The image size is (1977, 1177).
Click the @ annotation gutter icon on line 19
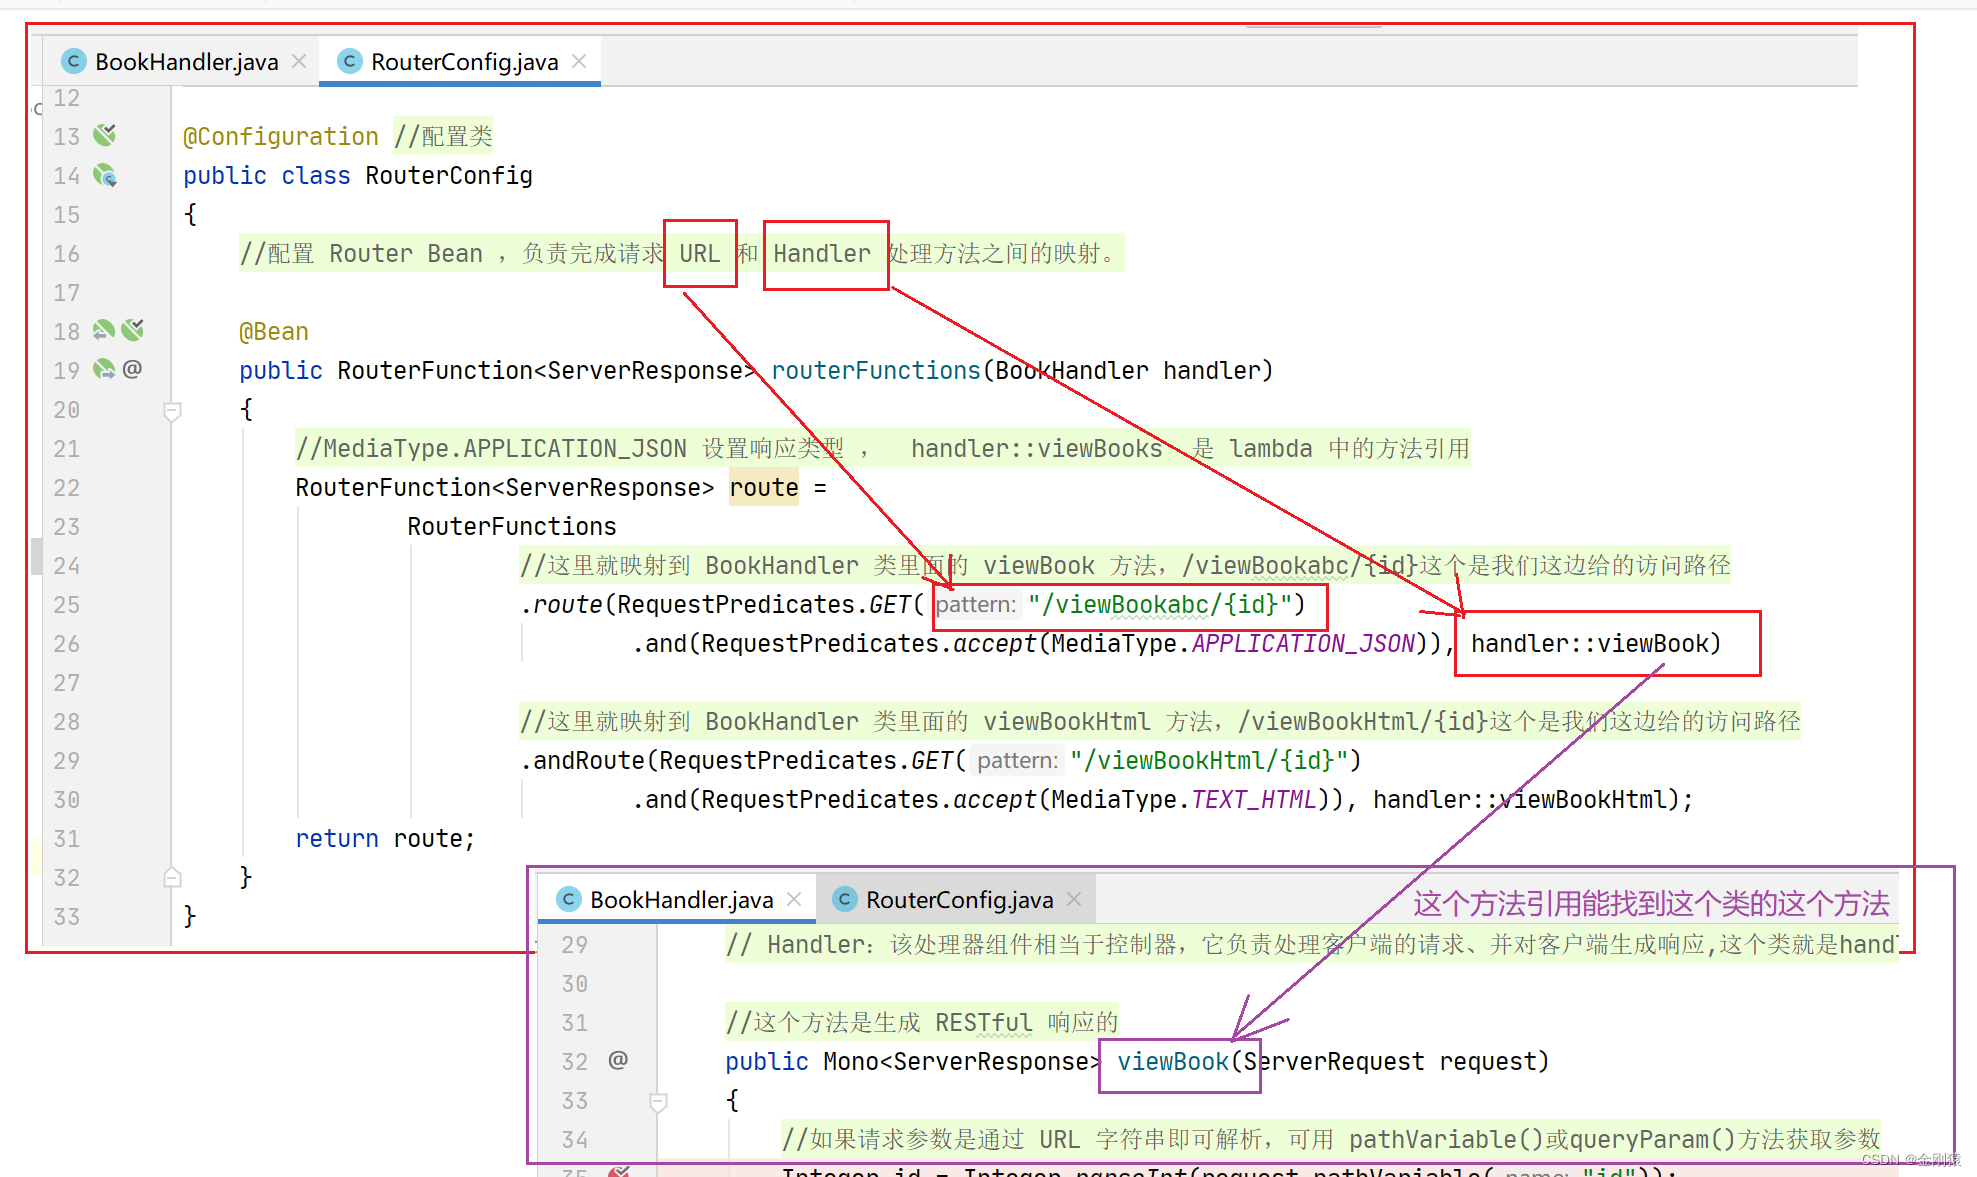coord(132,369)
